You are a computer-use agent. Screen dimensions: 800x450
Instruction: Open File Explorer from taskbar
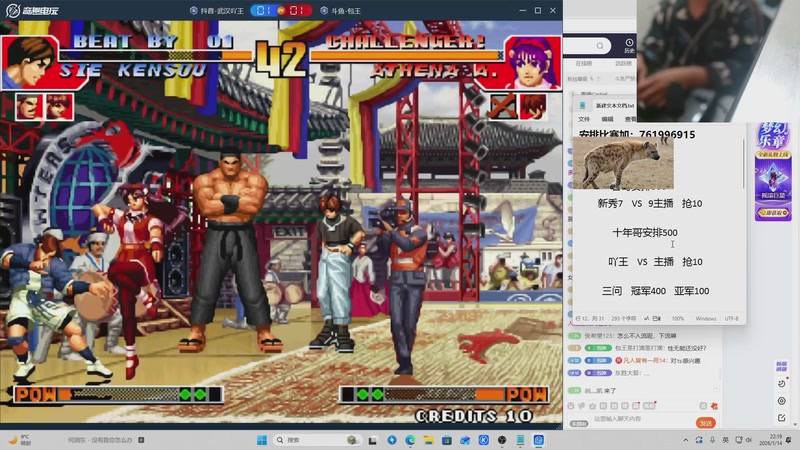(x=429, y=440)
